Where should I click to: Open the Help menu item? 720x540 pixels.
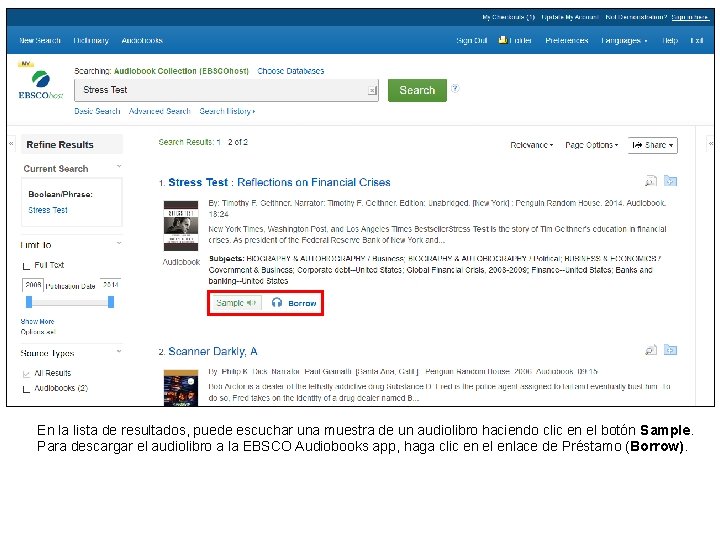click(670, 40)
